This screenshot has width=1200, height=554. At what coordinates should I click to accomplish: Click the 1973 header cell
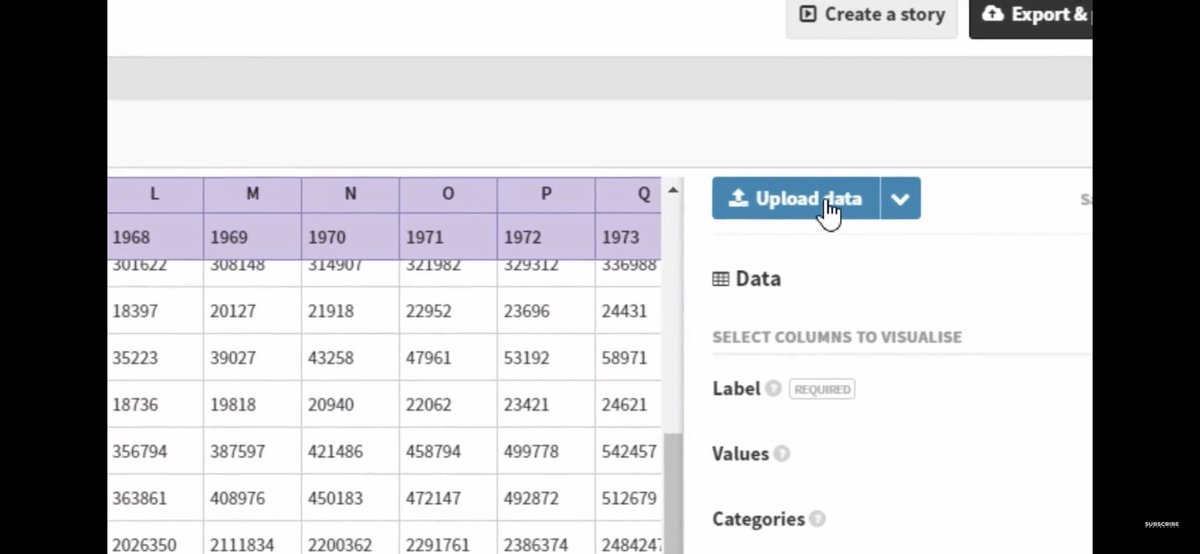(x=629, y=237)
